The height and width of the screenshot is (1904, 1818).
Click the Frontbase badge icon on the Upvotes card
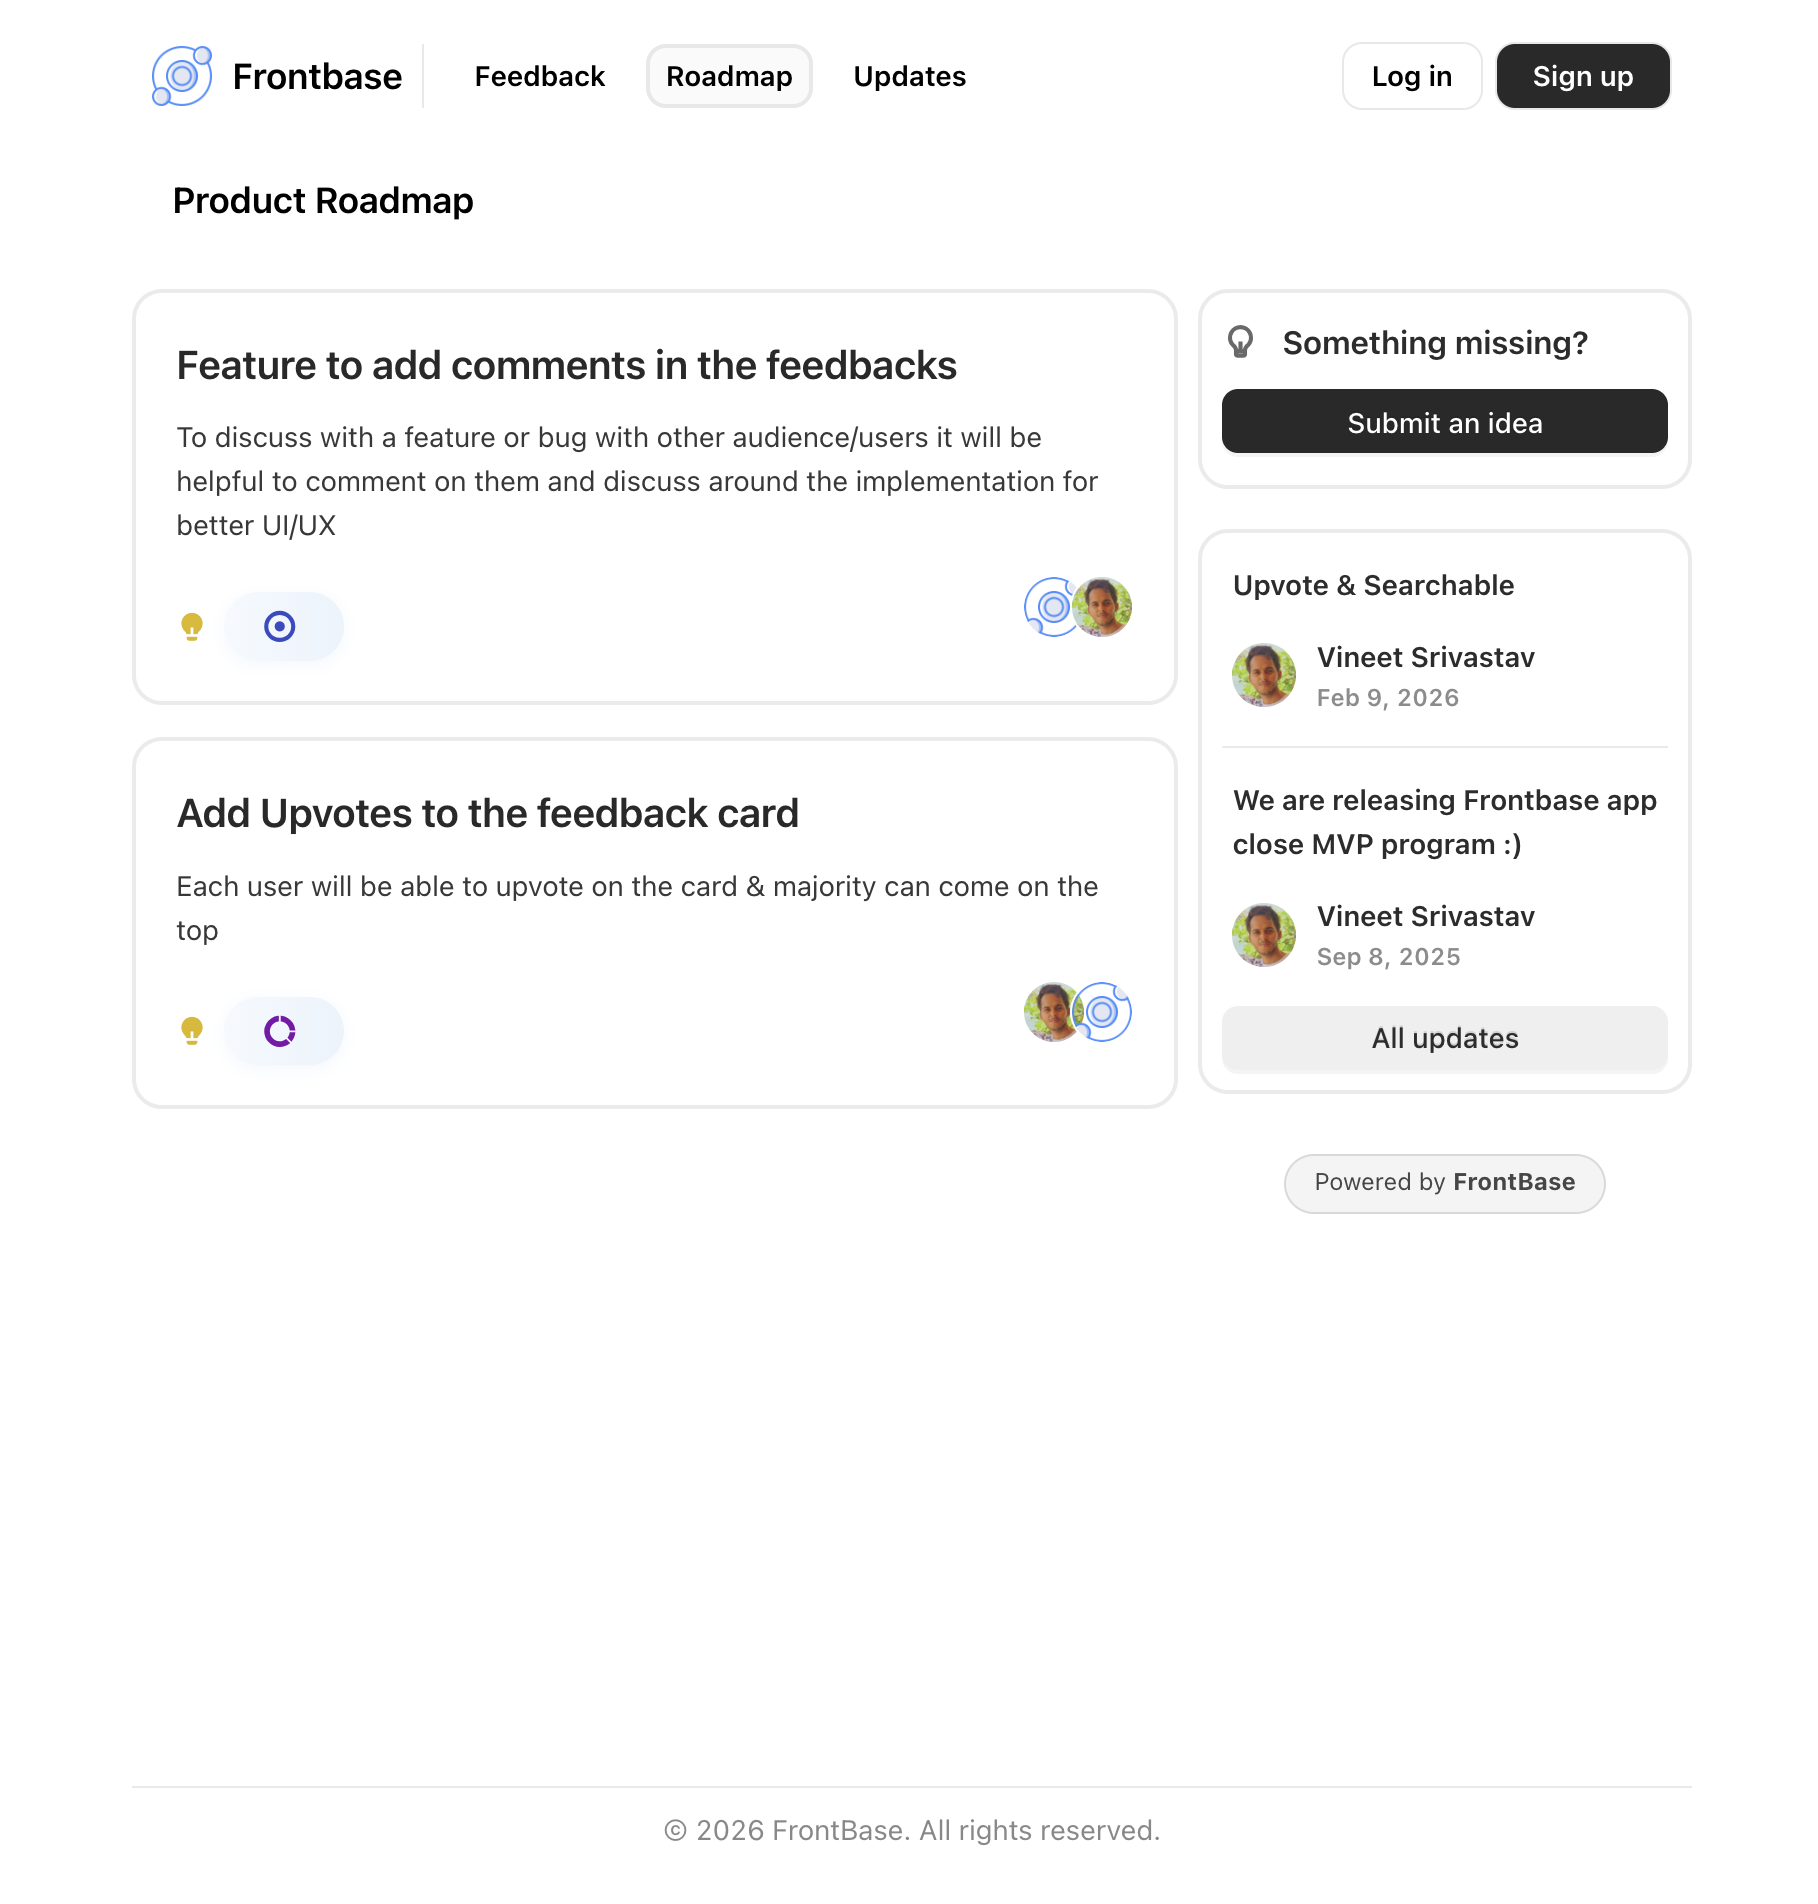pos(1103,1013)
